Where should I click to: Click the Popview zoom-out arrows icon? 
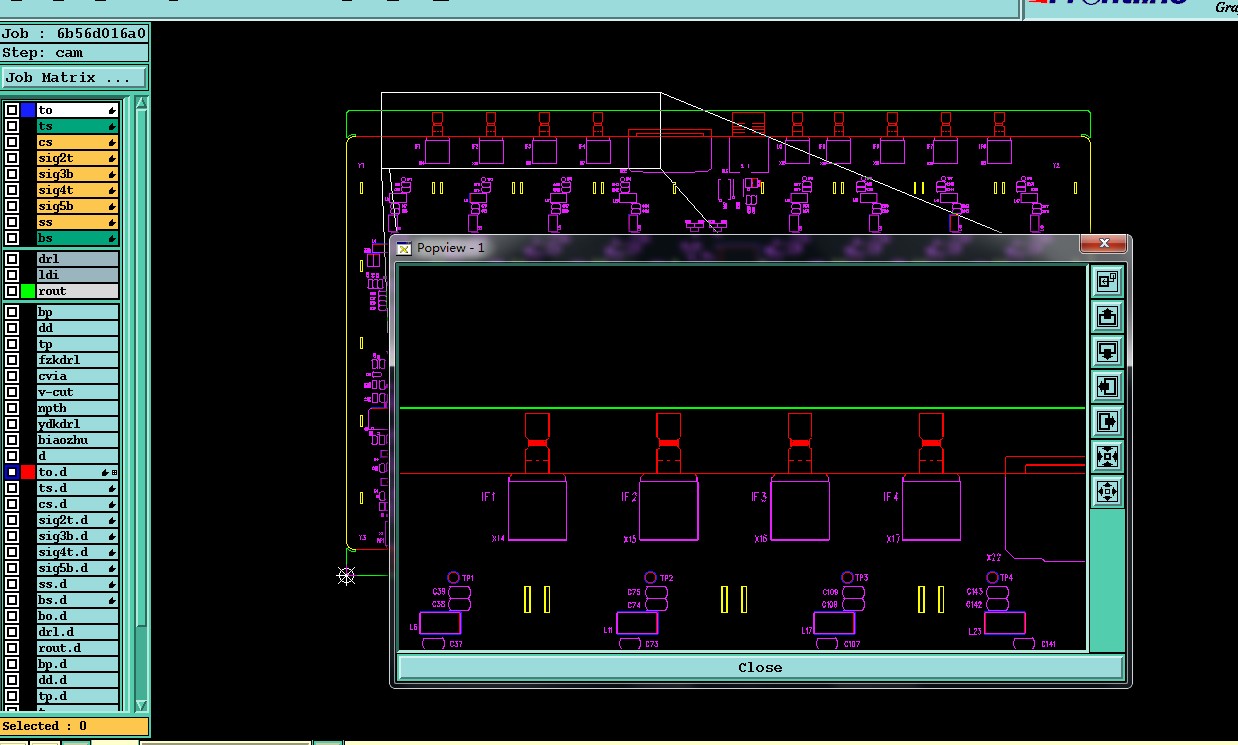pos(1107,492)
